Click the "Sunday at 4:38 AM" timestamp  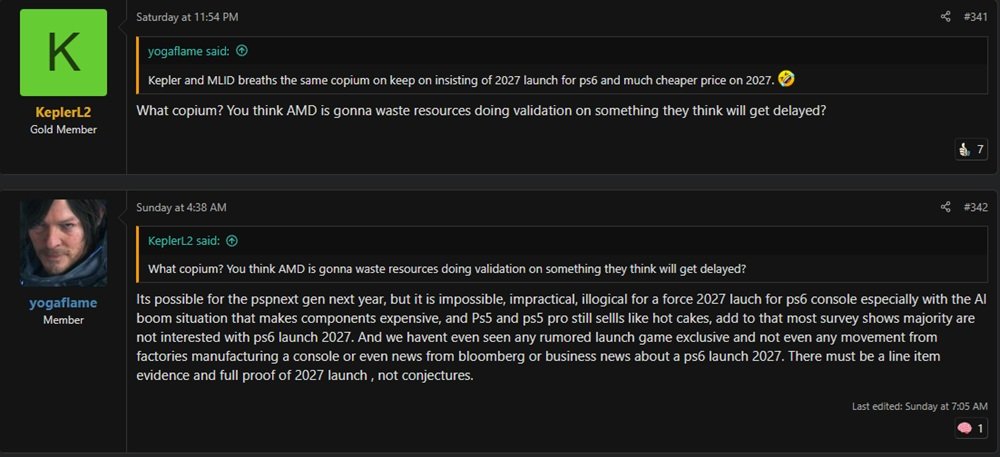(181, 207)
